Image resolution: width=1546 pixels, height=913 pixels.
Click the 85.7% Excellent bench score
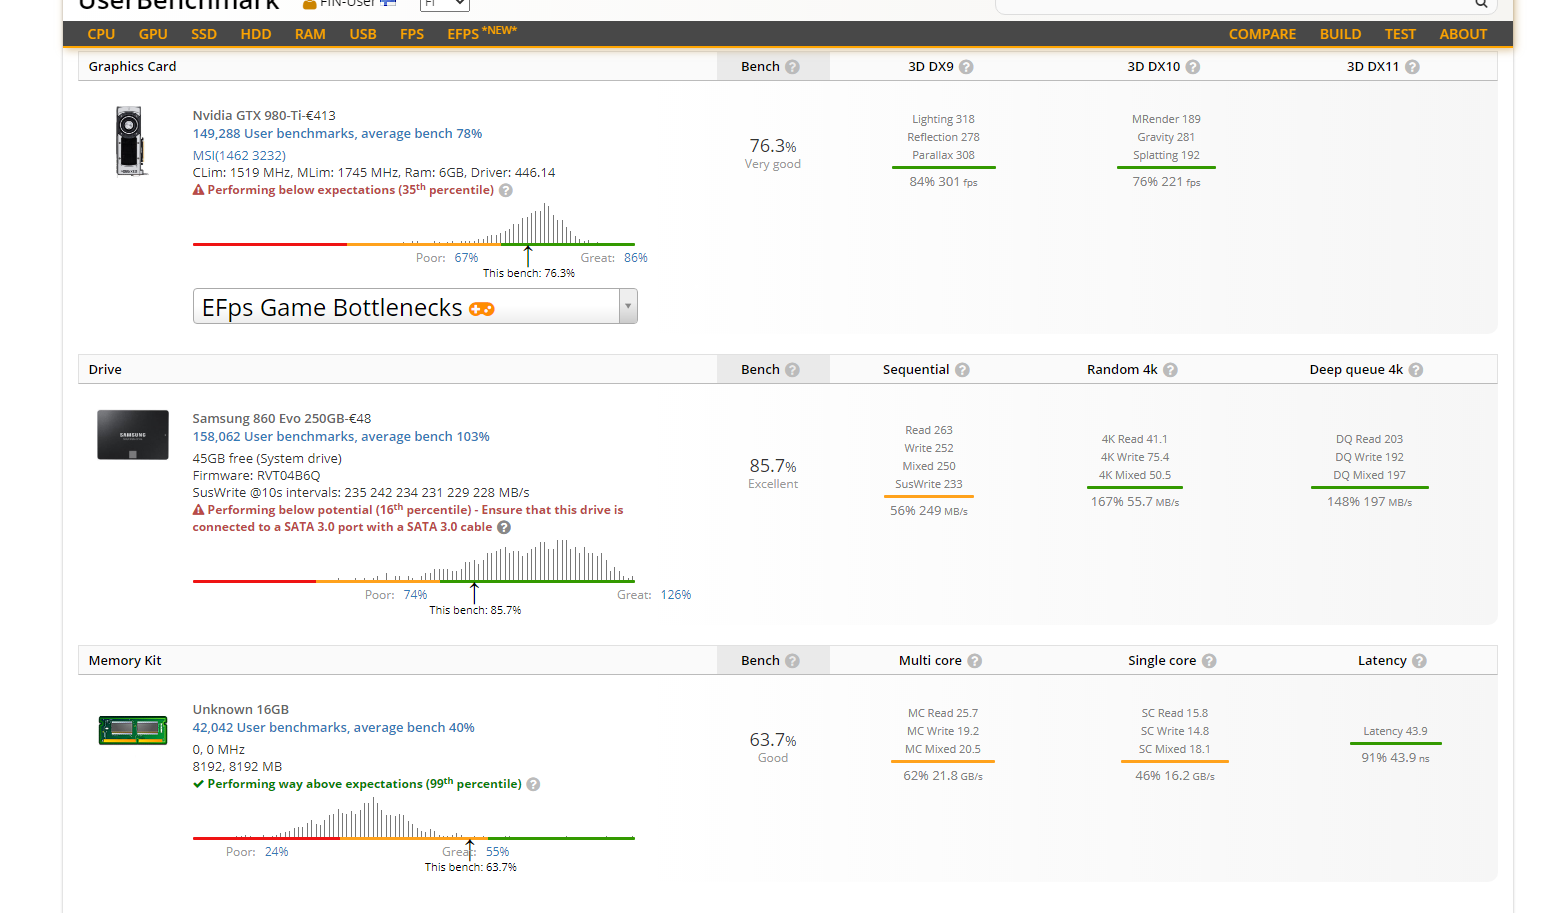click(773, 473)
